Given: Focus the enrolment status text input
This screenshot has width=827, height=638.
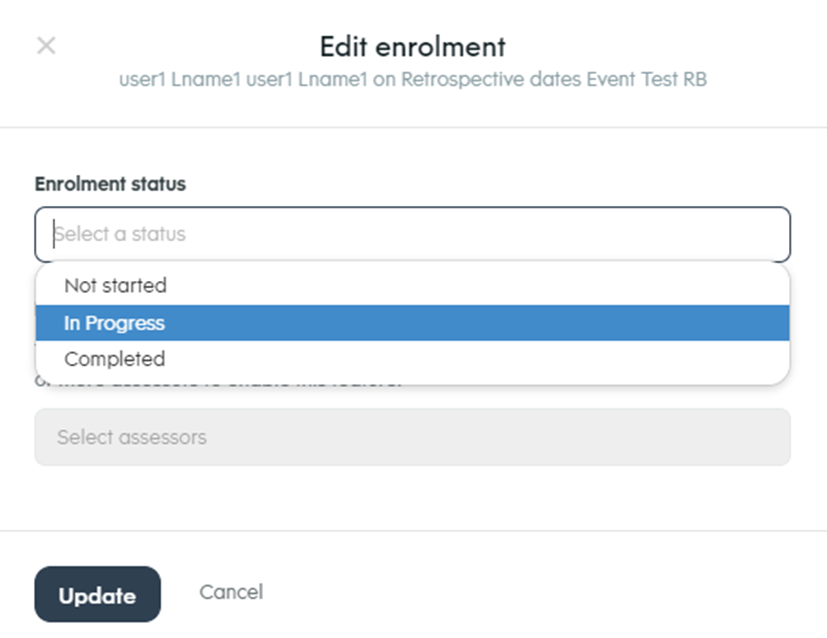Looking at the screenshot, I should pos(412,234).
